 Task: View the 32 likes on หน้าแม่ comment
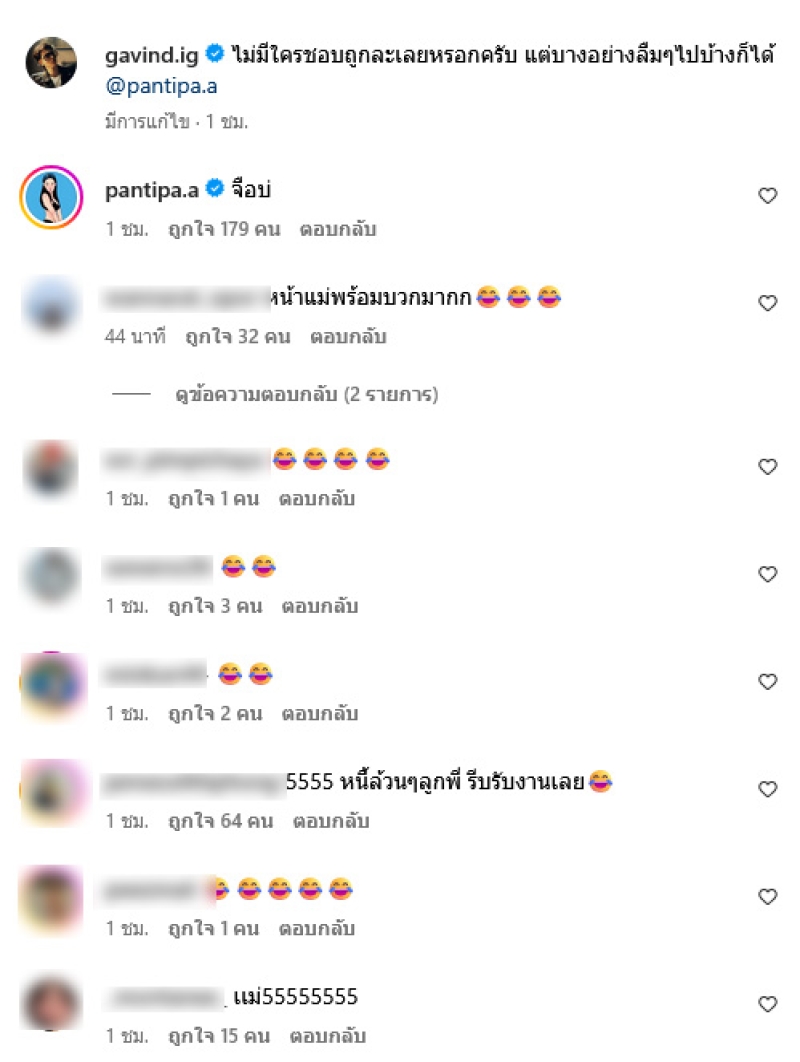click(238, 336)
